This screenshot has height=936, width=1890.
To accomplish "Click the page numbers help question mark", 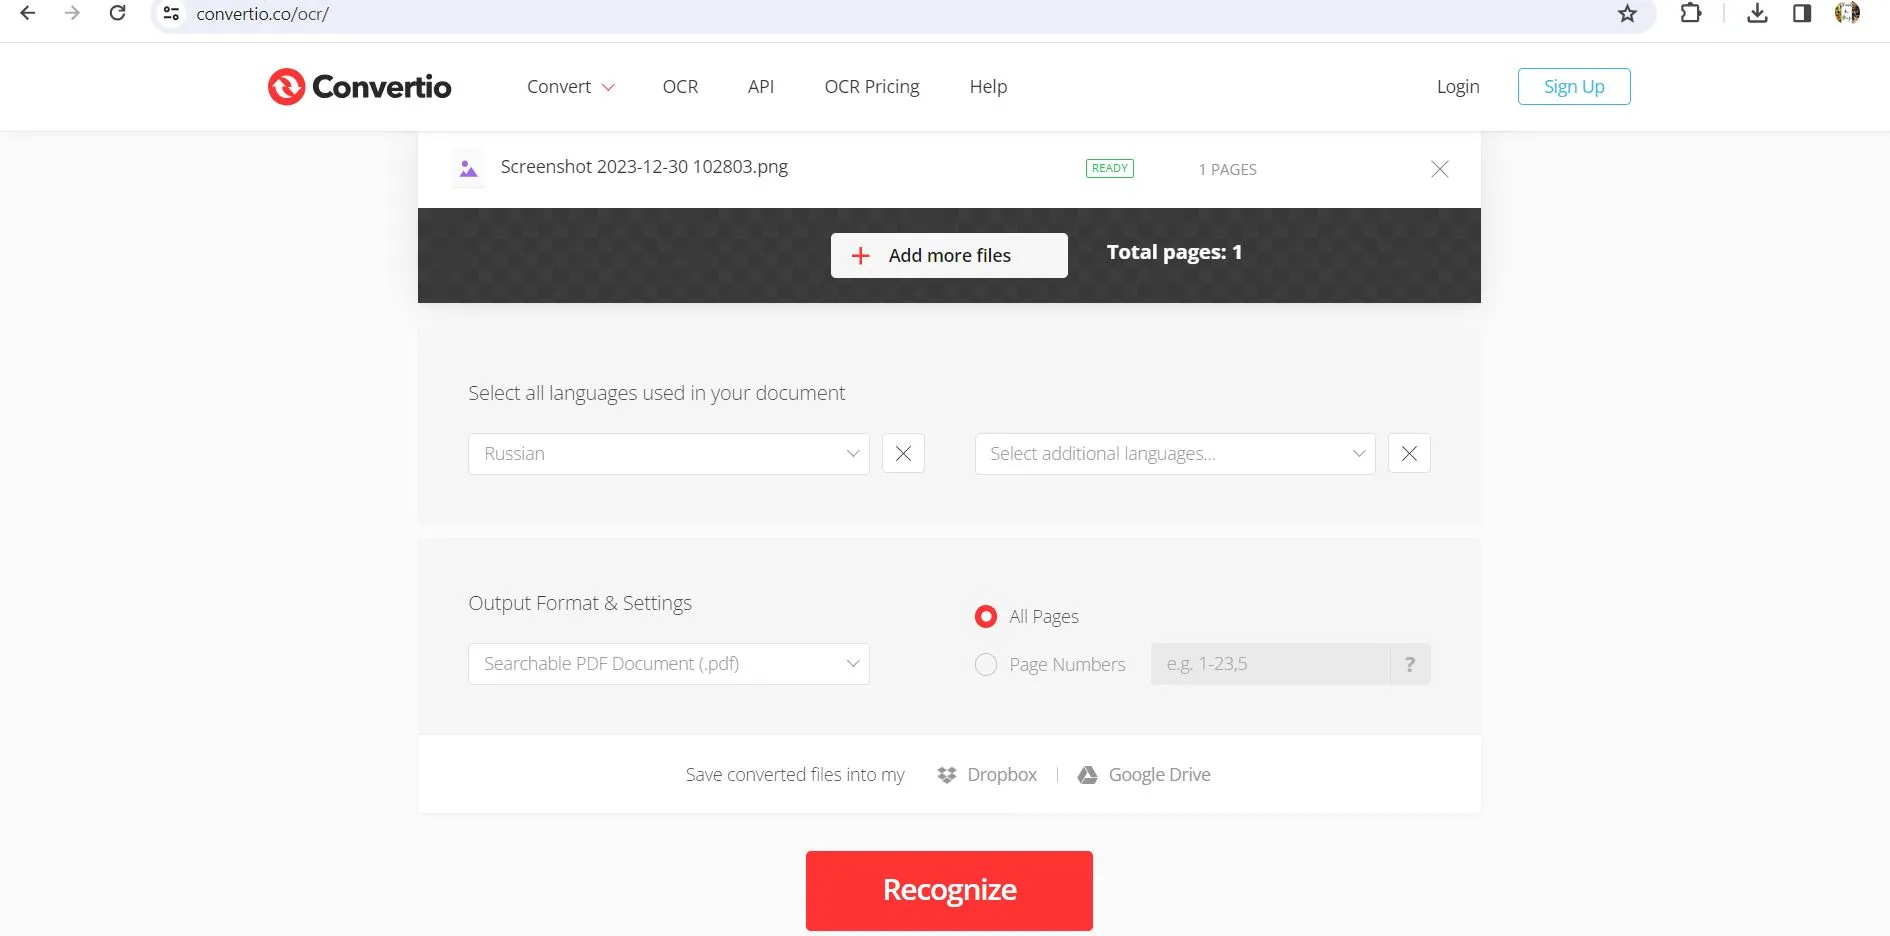I will point(1409,664).
